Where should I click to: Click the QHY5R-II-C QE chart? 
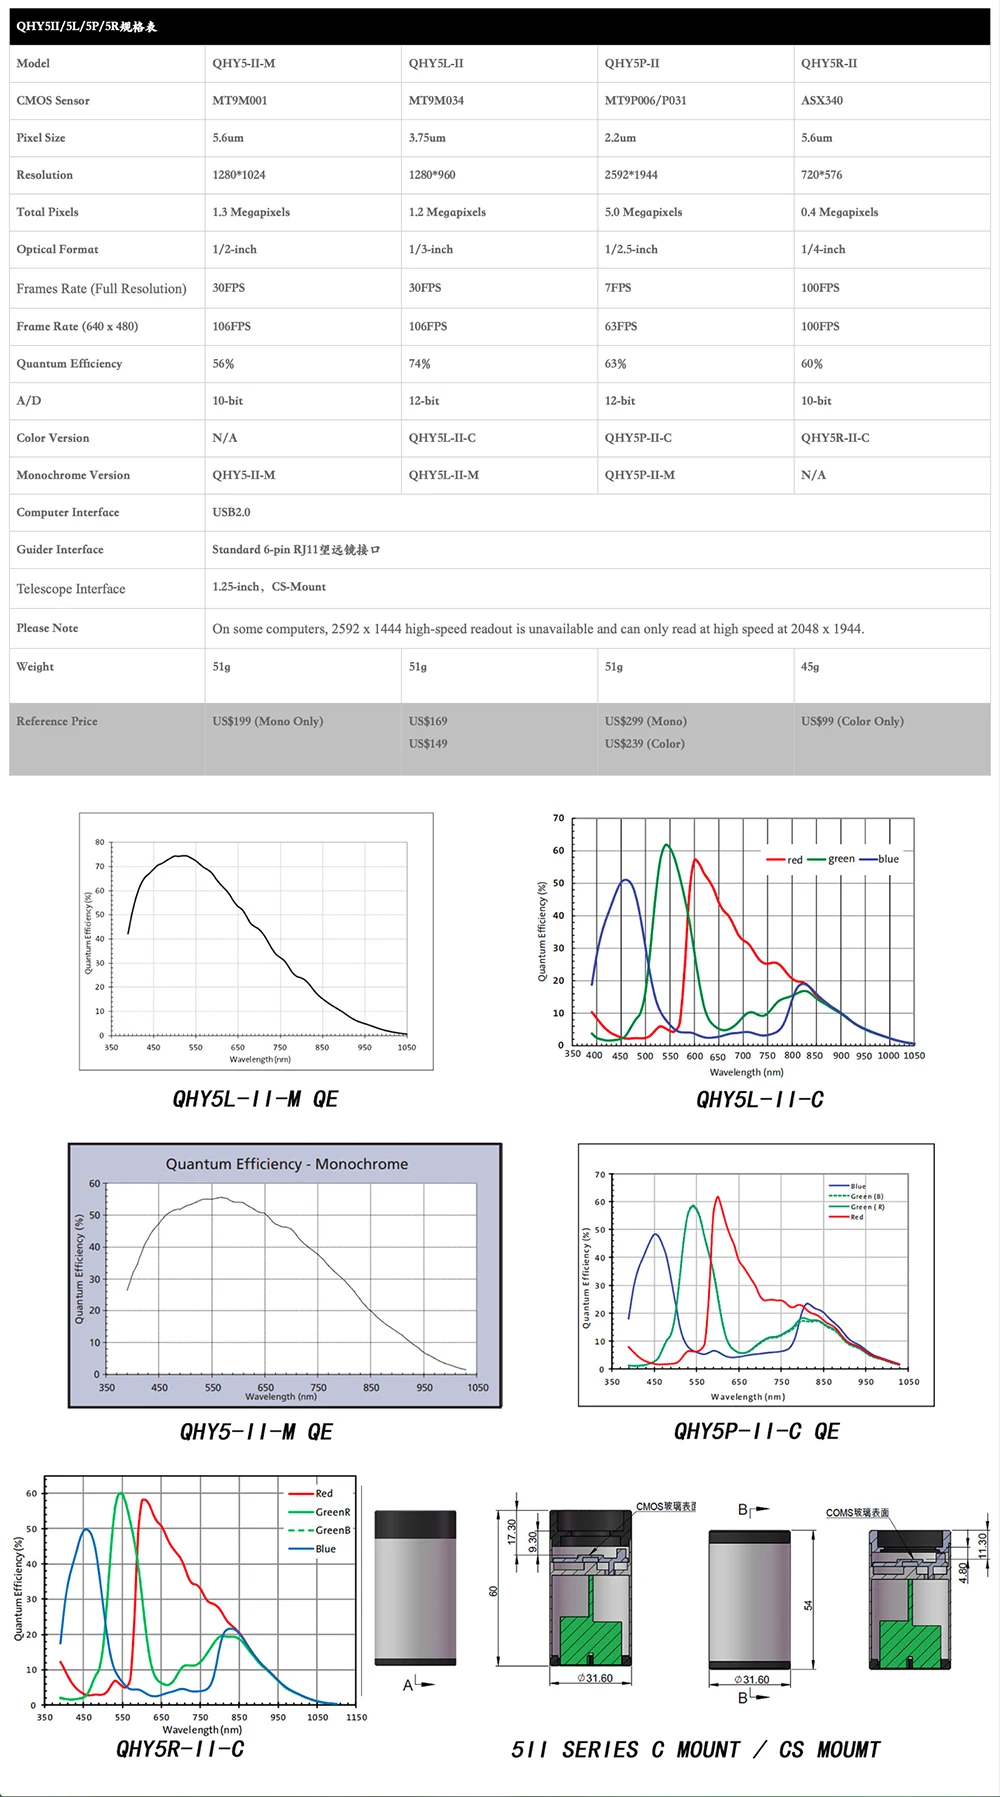click(189, 1604)
